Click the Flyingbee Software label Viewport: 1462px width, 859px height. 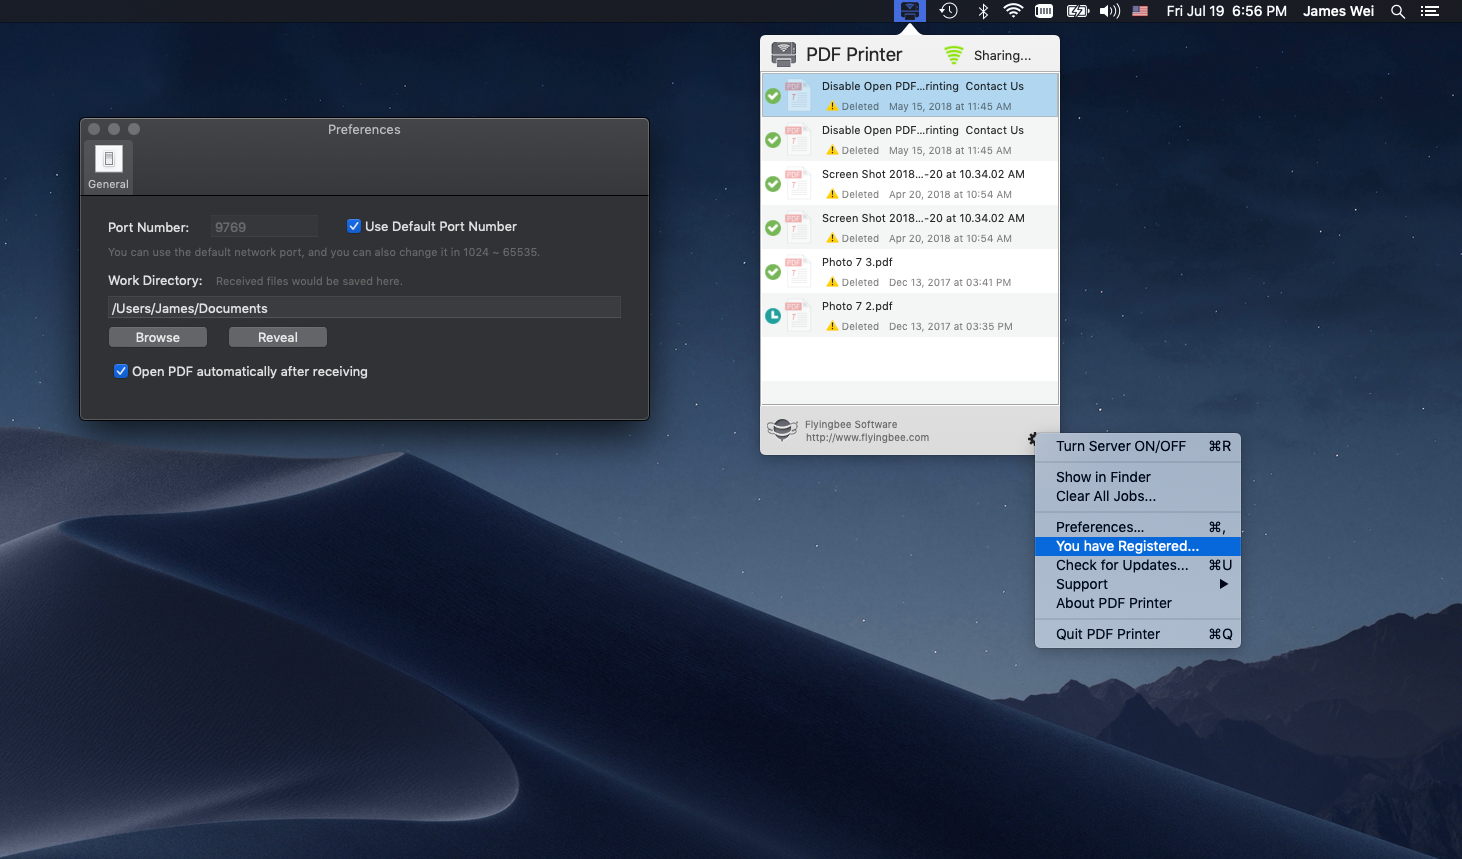tap(851, 424)
